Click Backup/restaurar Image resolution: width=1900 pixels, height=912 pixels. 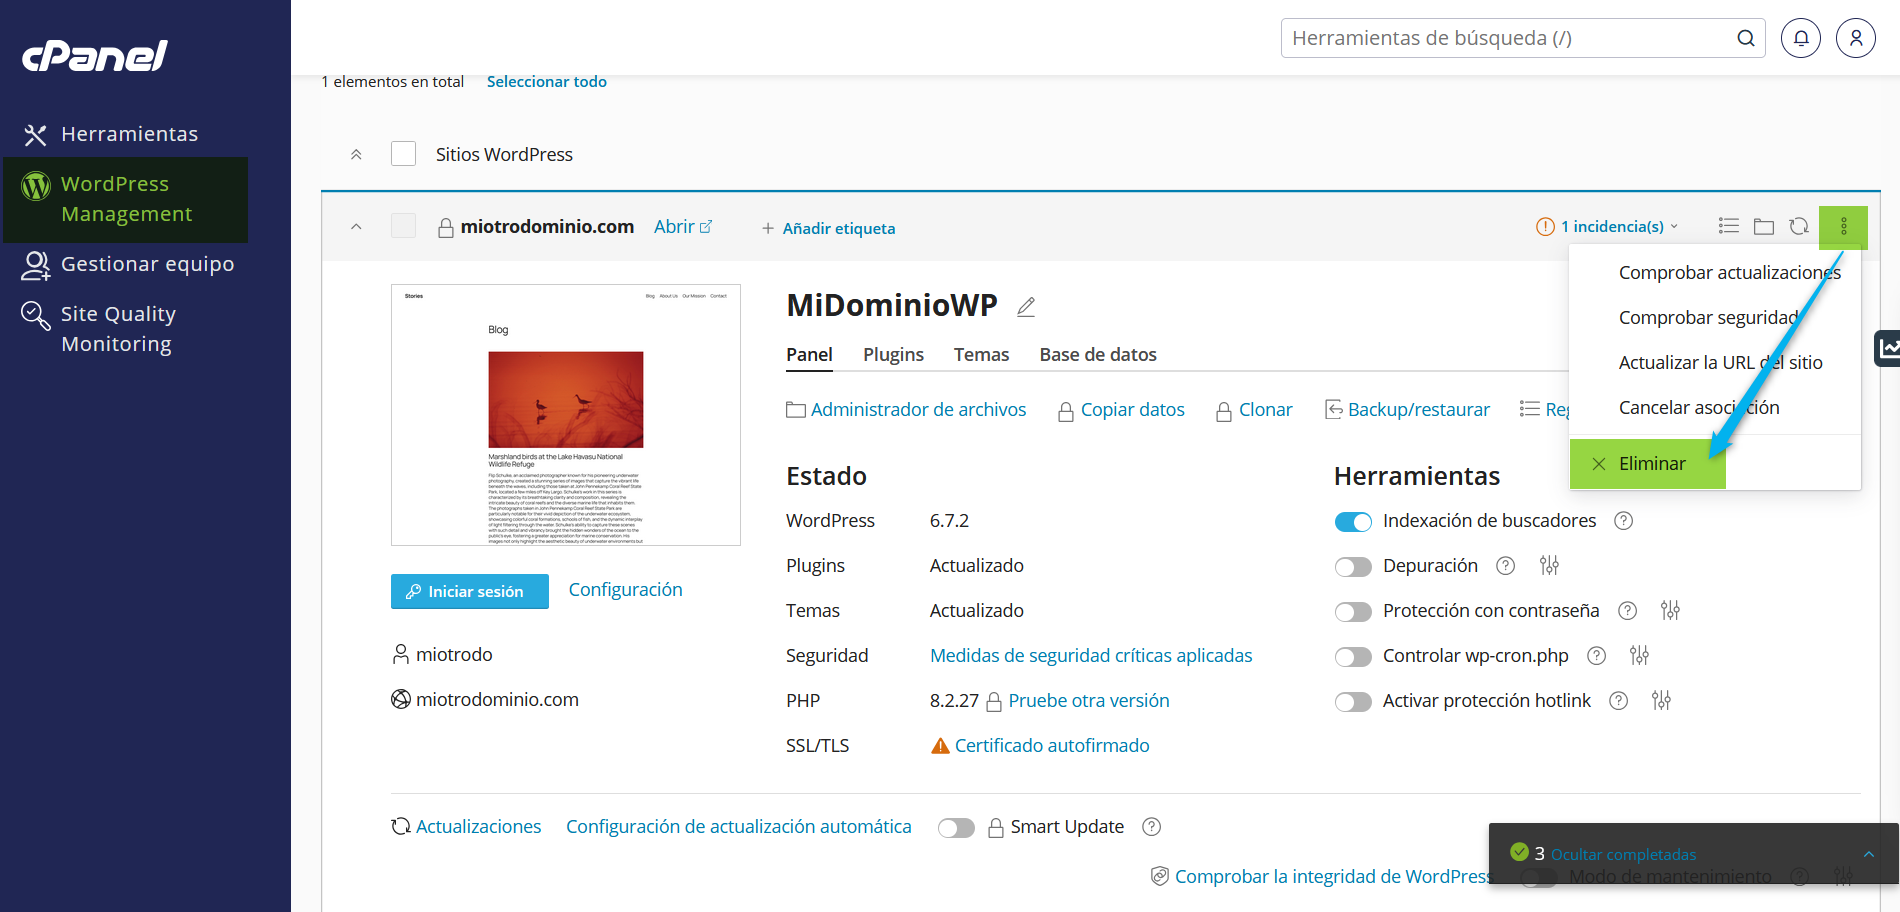(1407, 410)
